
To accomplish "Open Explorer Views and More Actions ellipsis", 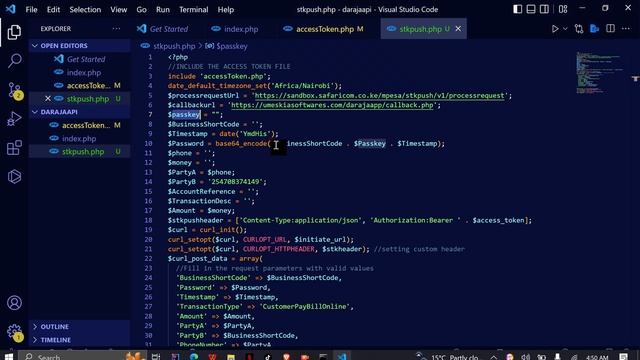I will click(116, 29).
